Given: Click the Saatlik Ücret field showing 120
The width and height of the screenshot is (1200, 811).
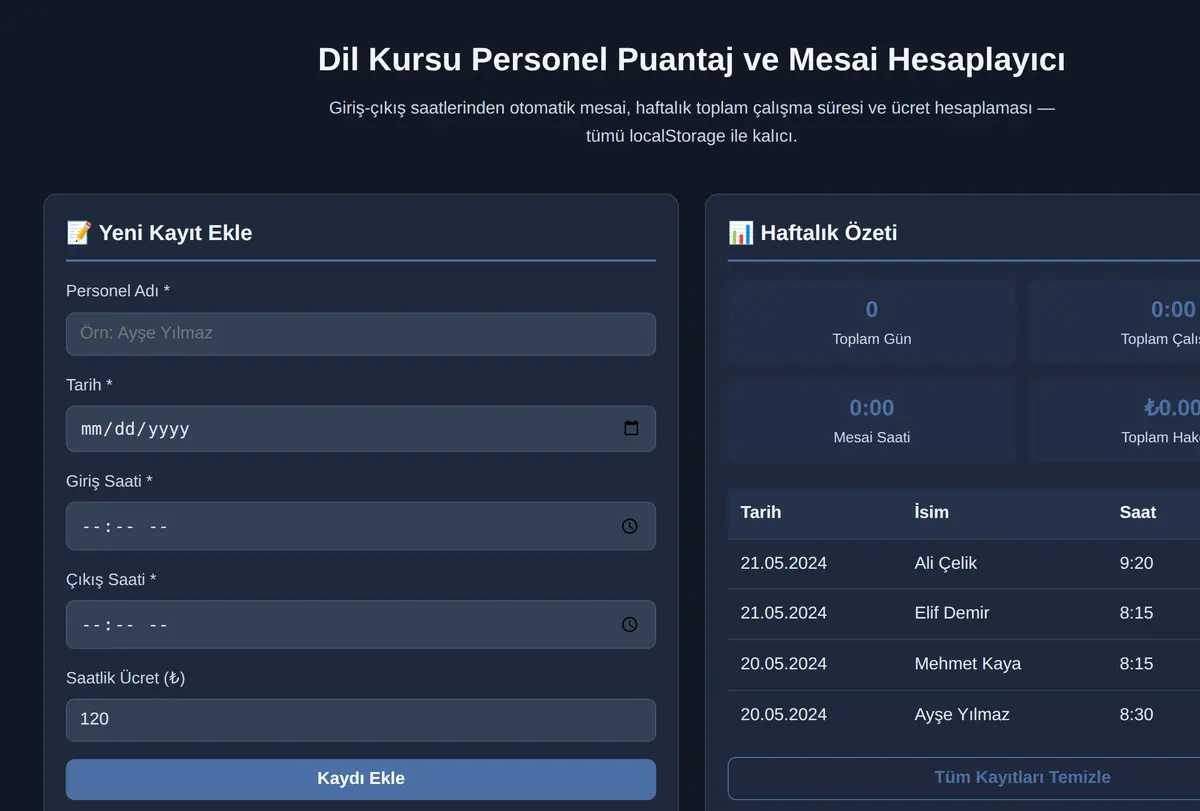Looking at the screenshot, I should 361,720.
